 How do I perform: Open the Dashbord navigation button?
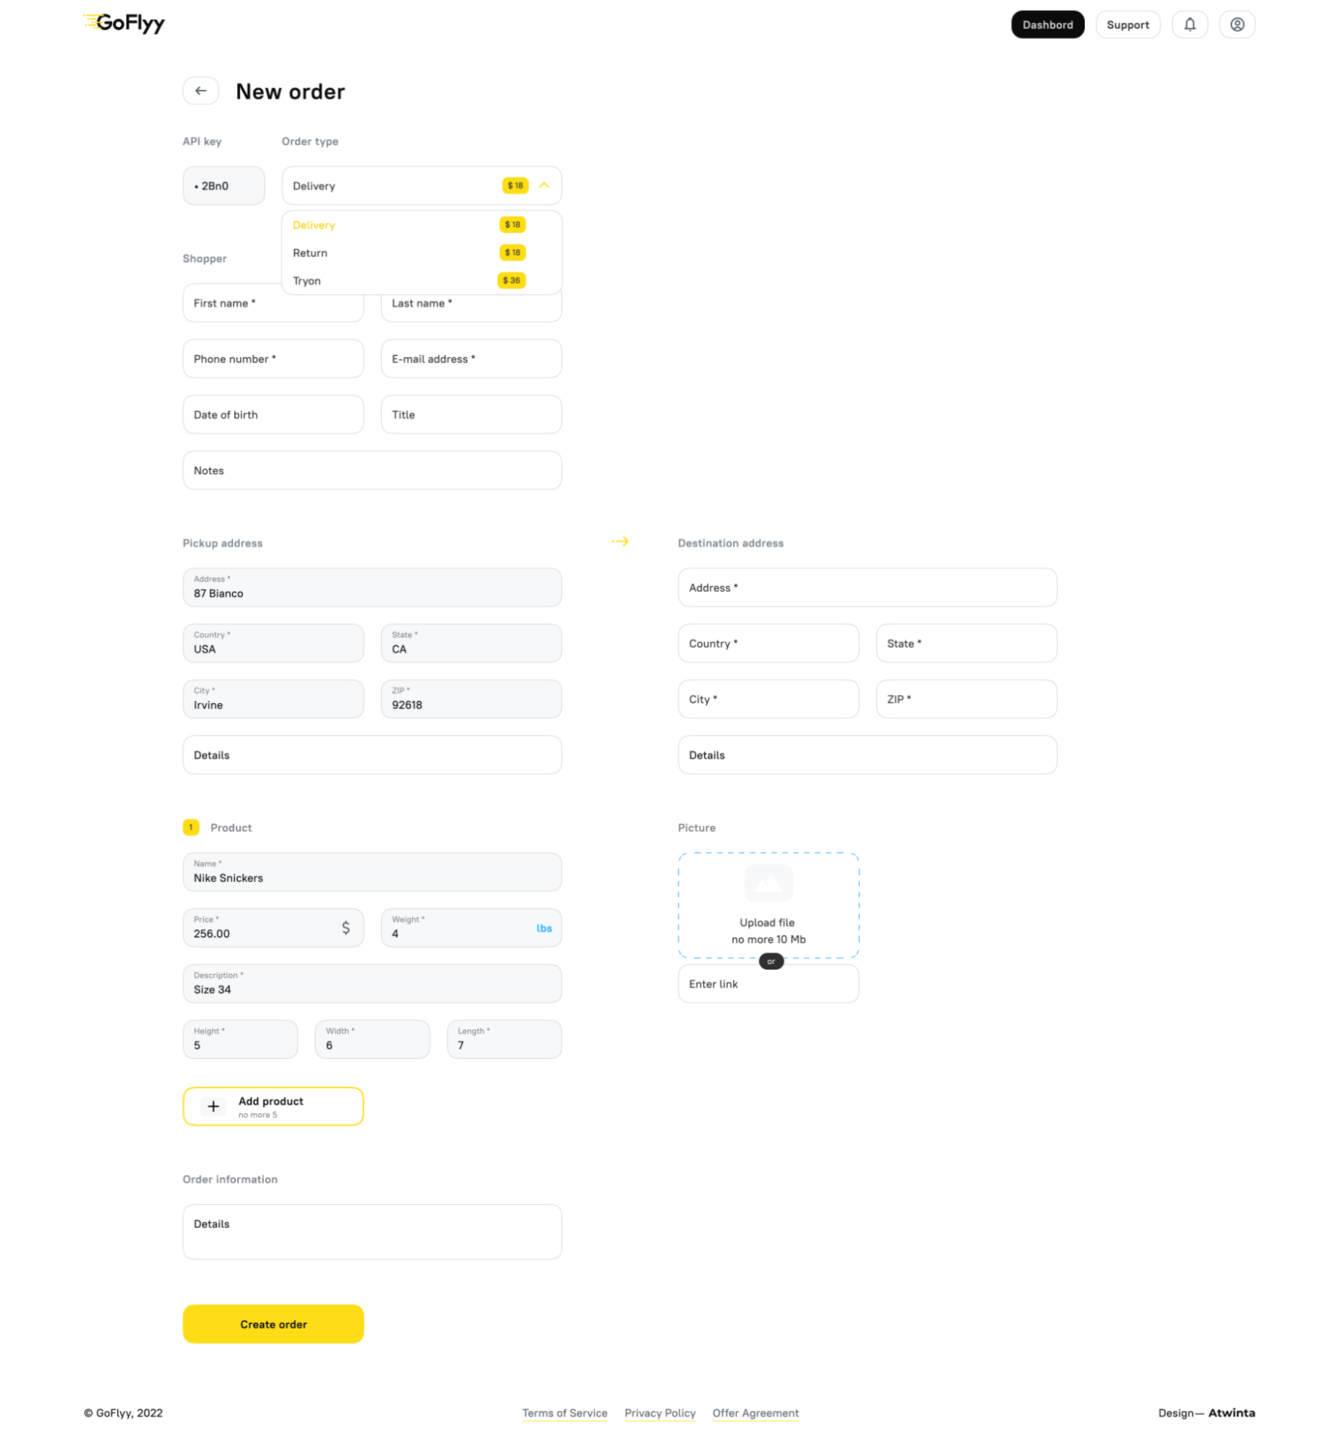click(1047, 25)
